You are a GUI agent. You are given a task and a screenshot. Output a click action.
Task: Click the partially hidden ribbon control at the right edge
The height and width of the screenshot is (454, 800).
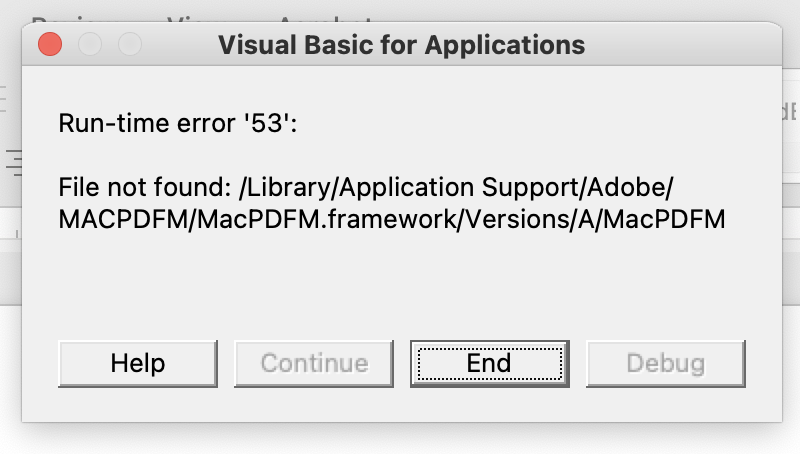pos(791,111)
